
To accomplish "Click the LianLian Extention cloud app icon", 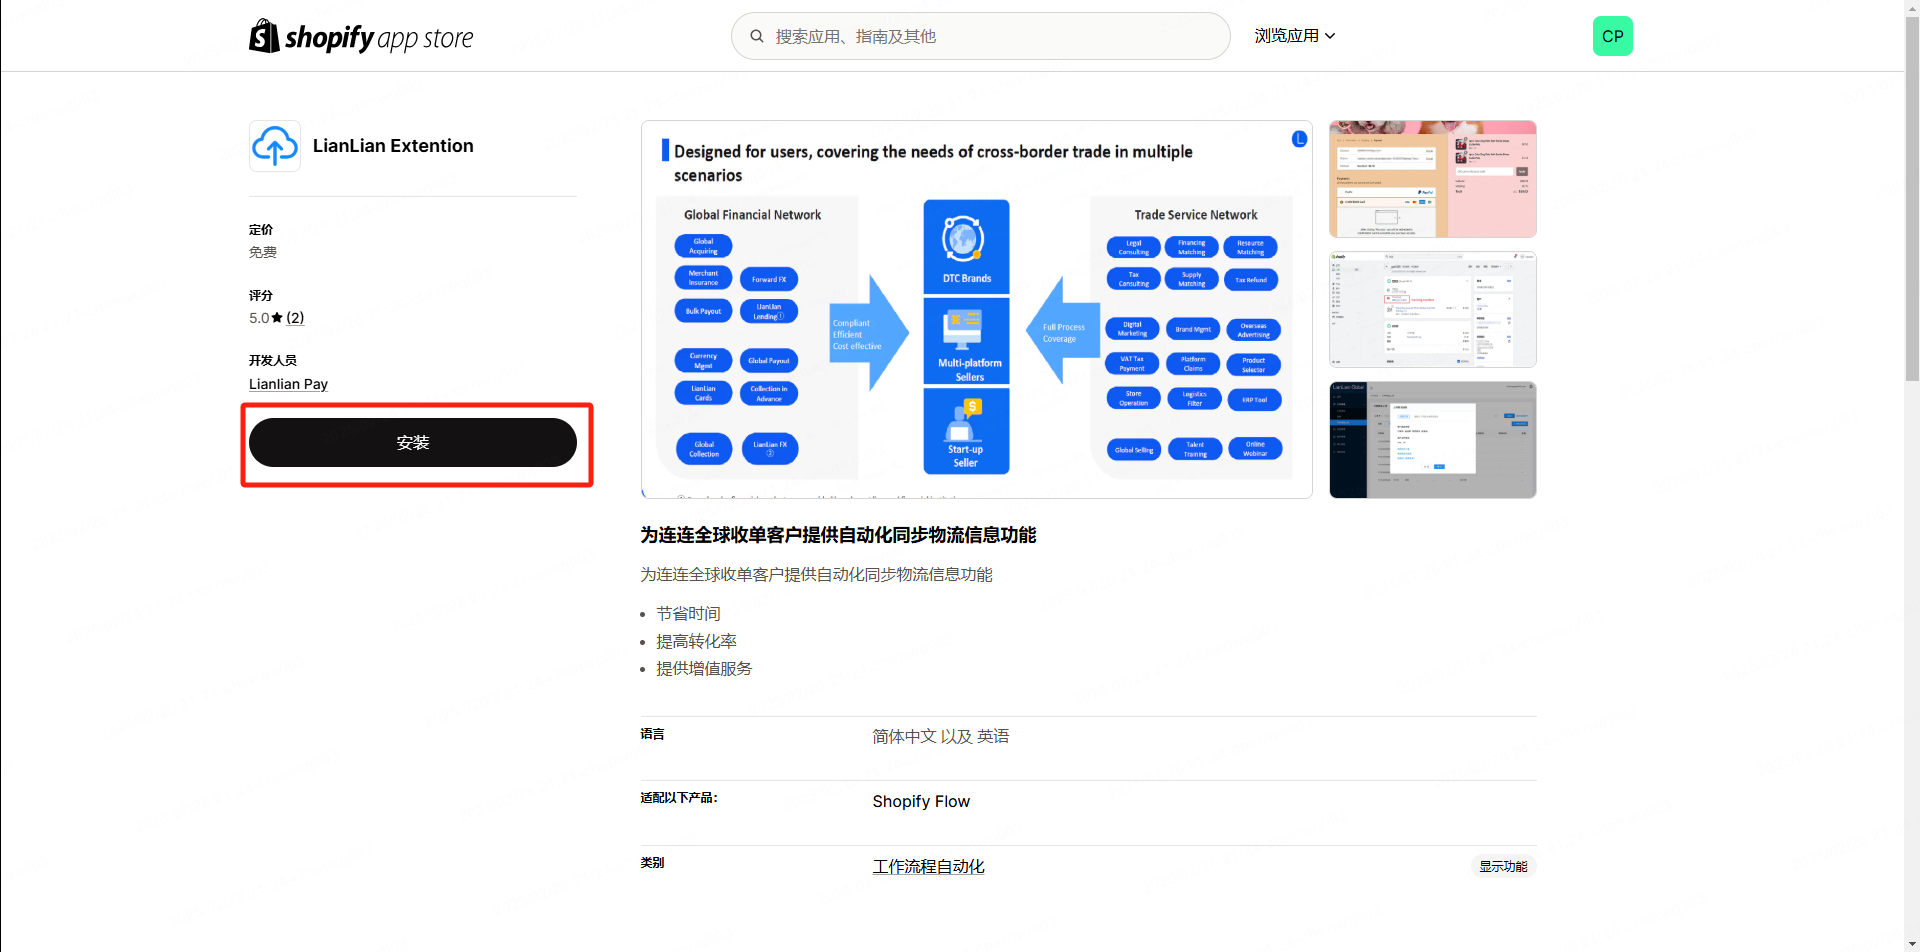I will 275,146.
